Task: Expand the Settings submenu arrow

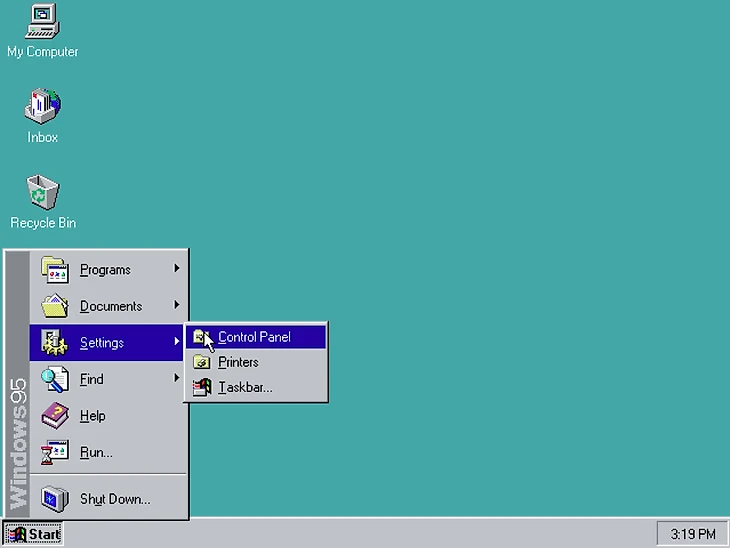Action: pyautogui.click(x=176, y=341)
